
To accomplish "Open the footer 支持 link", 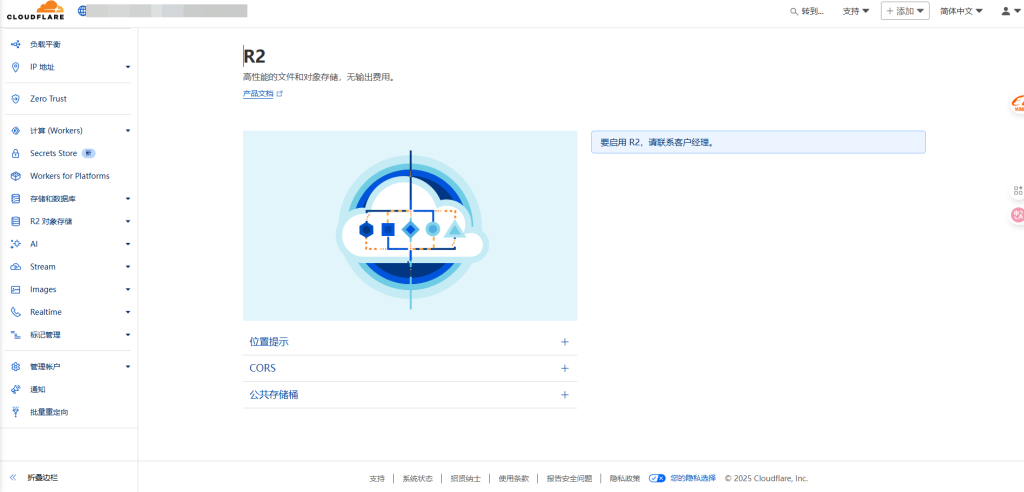I will click(x=377, y=478).
